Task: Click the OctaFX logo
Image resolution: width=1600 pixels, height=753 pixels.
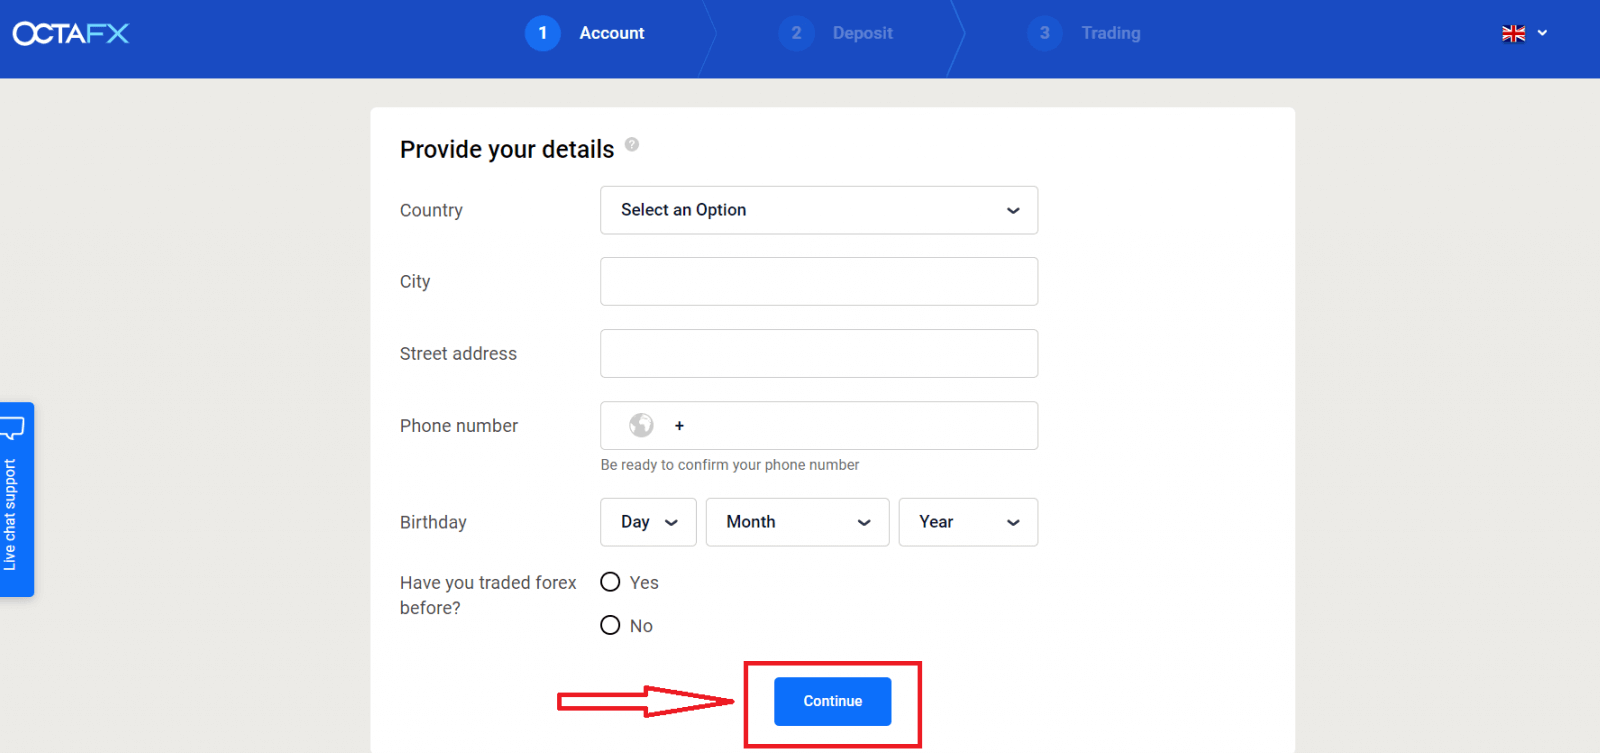Action: pyautogui.click(x=71, y=33)
